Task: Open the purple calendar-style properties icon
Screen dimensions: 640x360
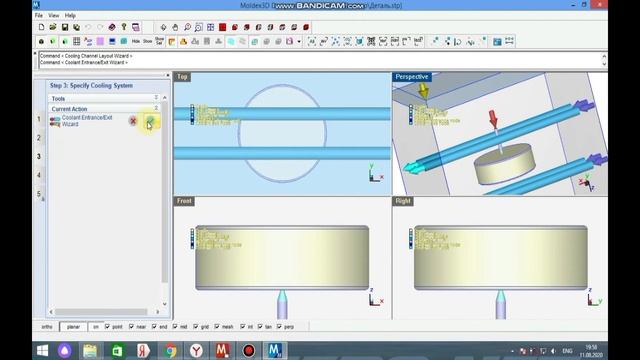Action: (x=136, y=27)
